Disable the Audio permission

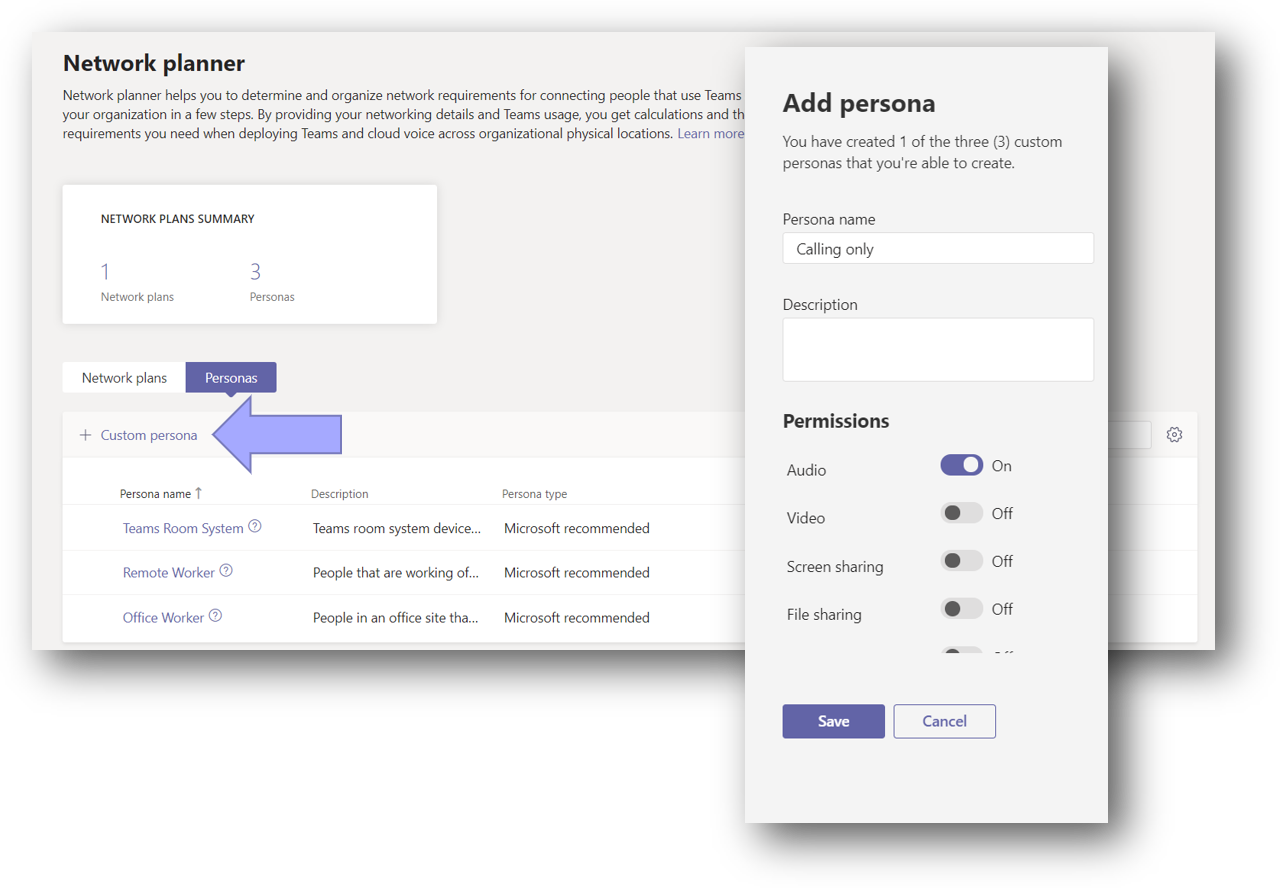[961, 465]
